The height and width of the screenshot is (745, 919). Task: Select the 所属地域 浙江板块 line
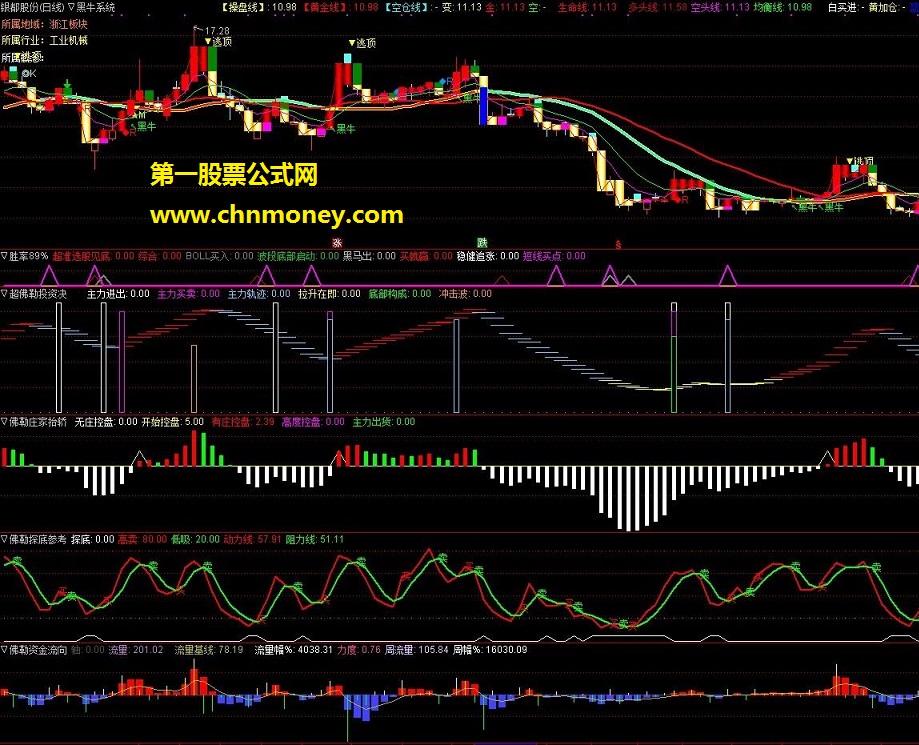click(x=45, y=25)
